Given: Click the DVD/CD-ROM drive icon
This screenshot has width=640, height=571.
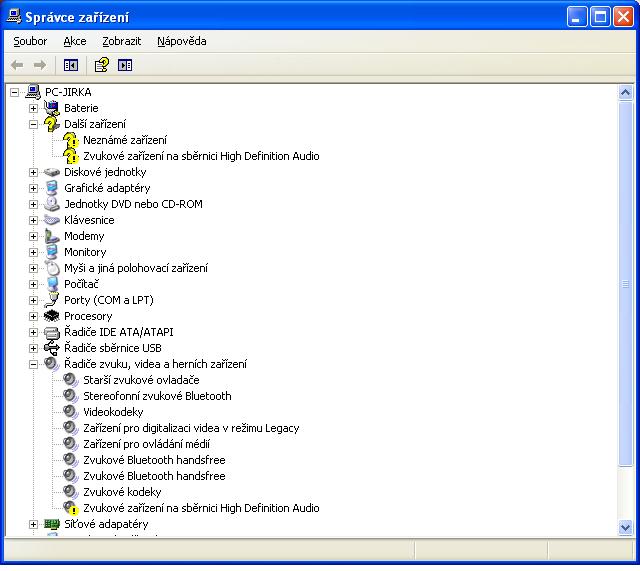Looking at the screenshot, I should [52, 204].
